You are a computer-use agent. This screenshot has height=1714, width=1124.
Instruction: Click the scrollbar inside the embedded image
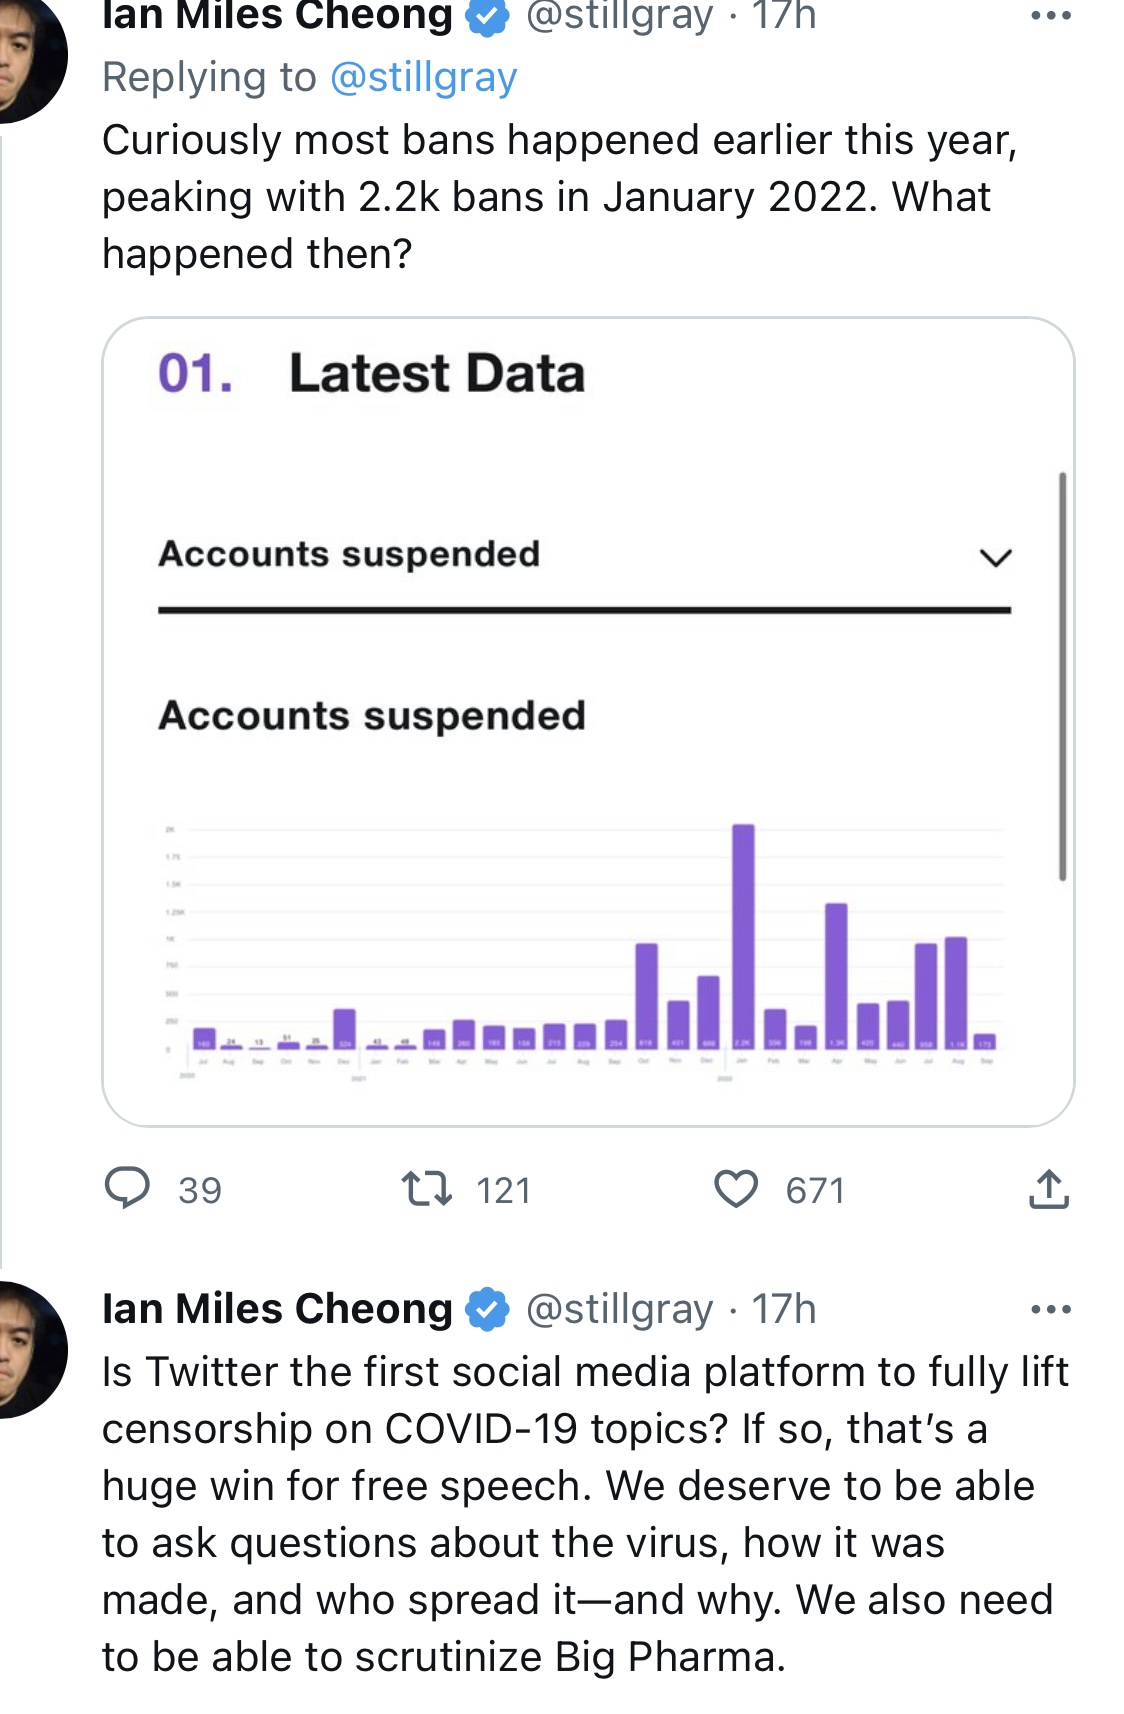1062,677
